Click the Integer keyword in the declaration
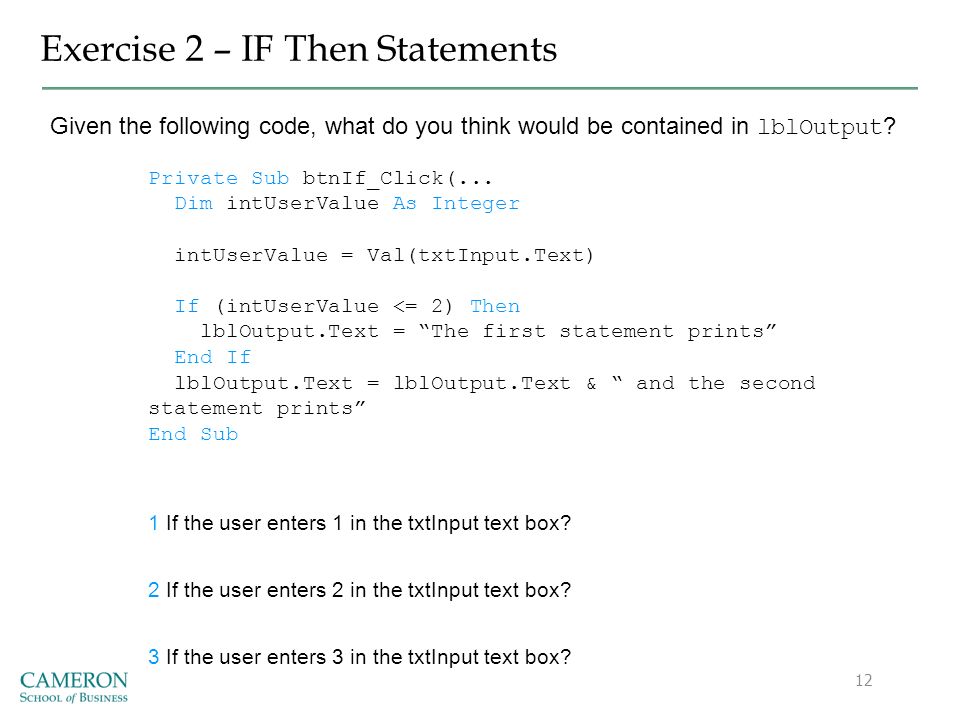960x720 pixels. (476, 204)
